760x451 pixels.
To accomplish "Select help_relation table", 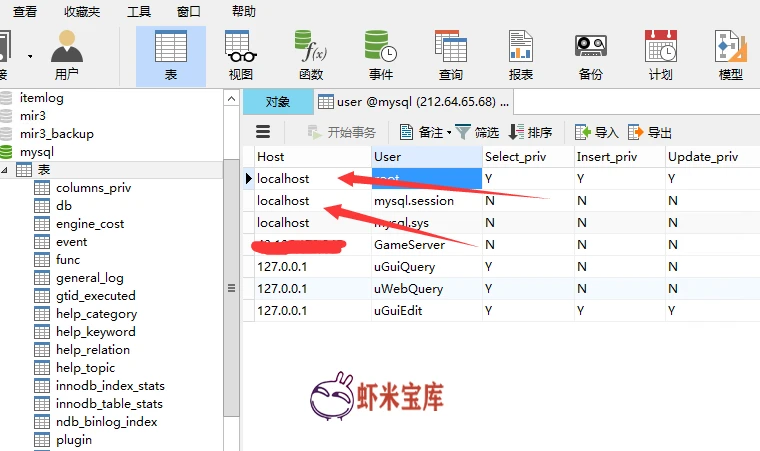I will (x=93, y=350).
